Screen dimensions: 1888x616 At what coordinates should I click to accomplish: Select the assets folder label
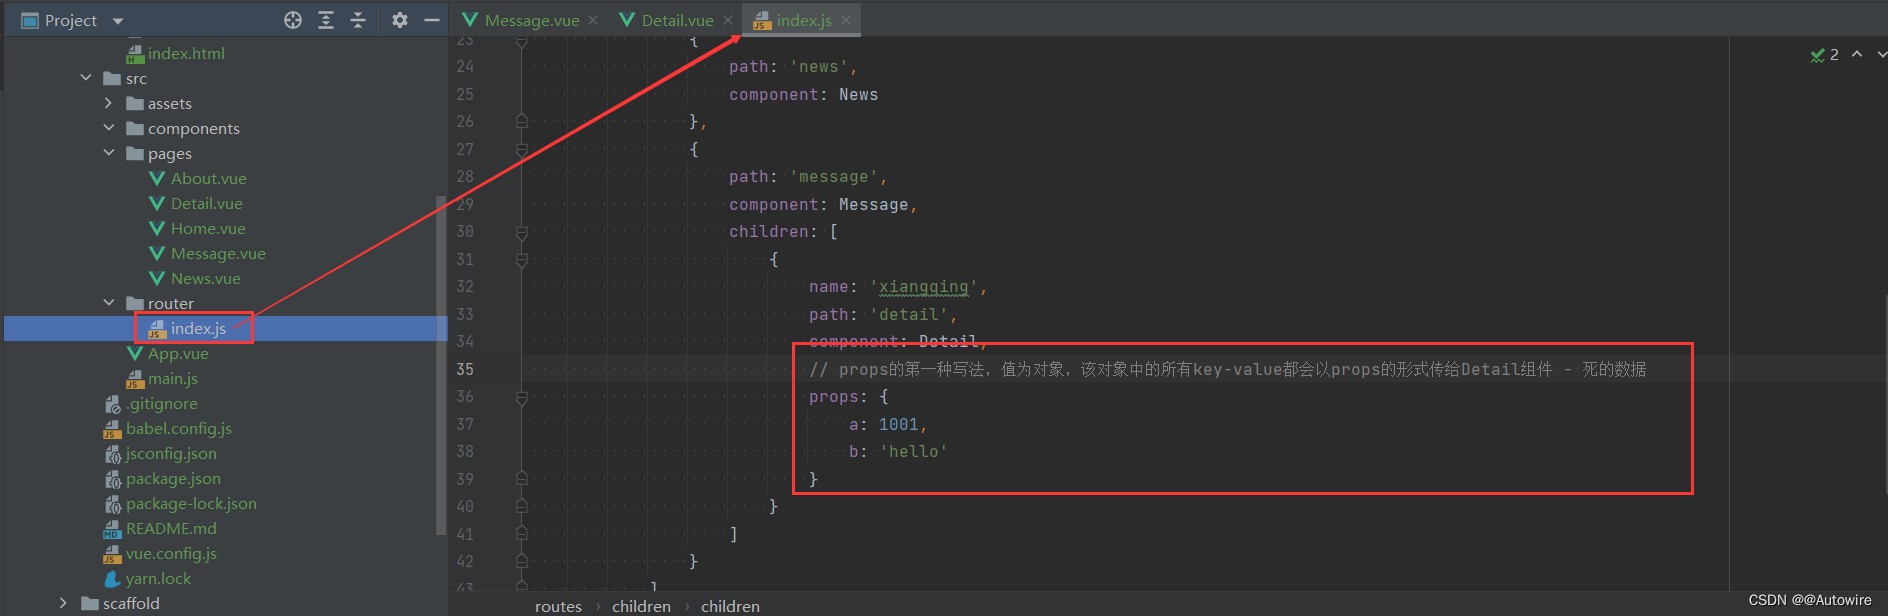[x=169, y=104]
